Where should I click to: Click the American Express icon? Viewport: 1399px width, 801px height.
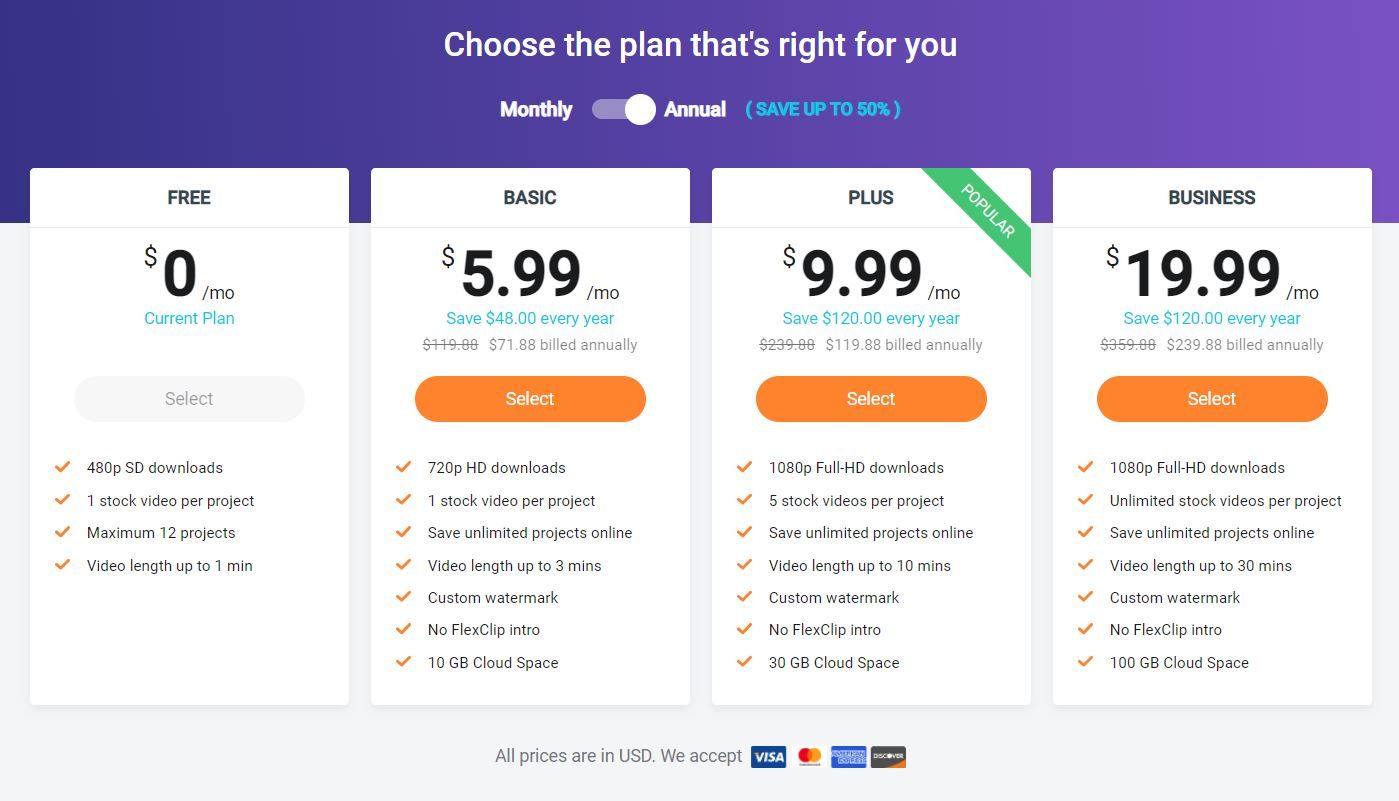[848, 757]
